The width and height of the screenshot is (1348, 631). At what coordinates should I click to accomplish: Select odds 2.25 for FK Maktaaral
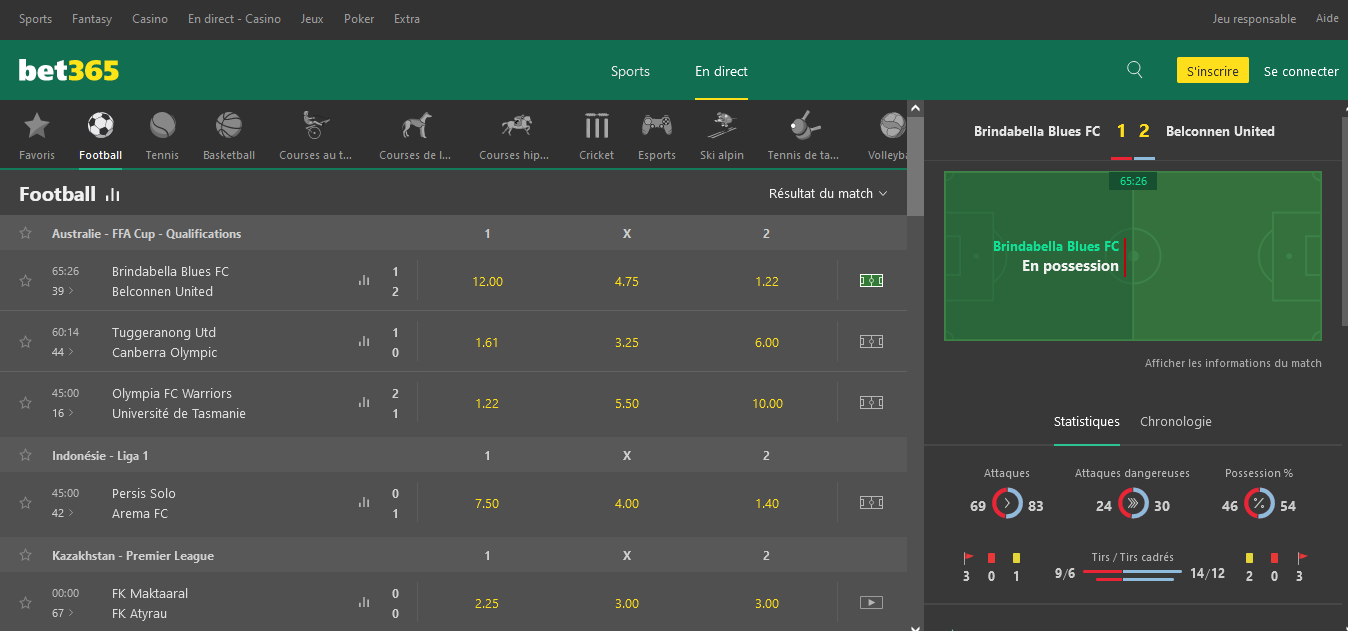pos(487,603)
